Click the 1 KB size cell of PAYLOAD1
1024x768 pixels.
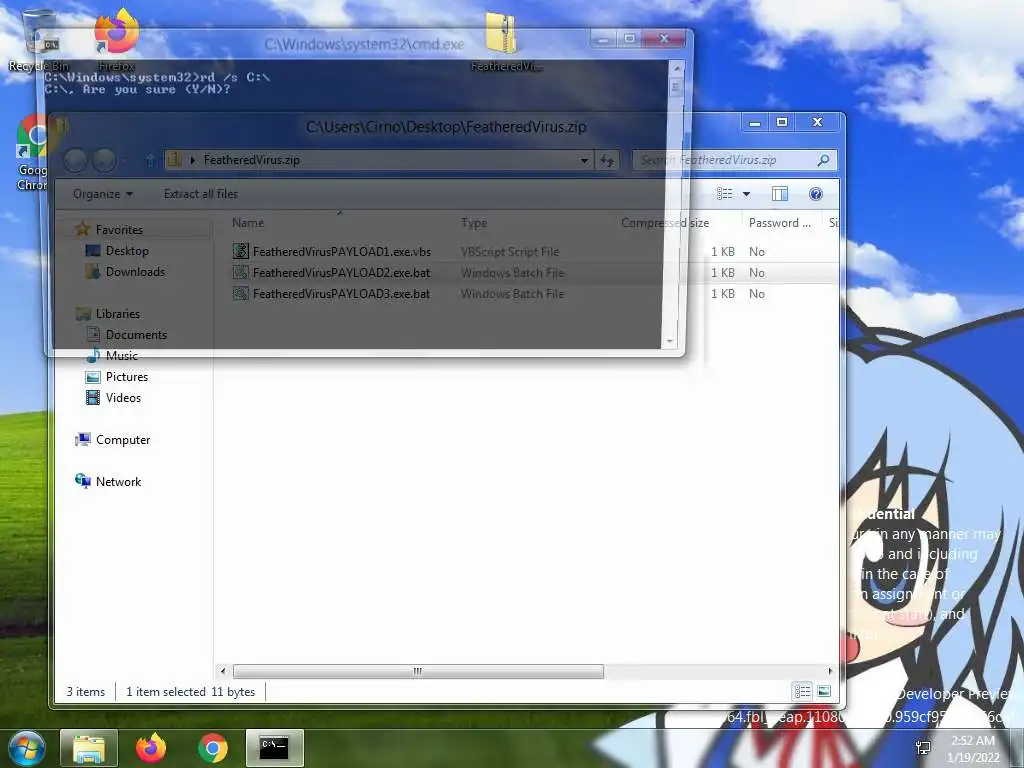(723, 251)
